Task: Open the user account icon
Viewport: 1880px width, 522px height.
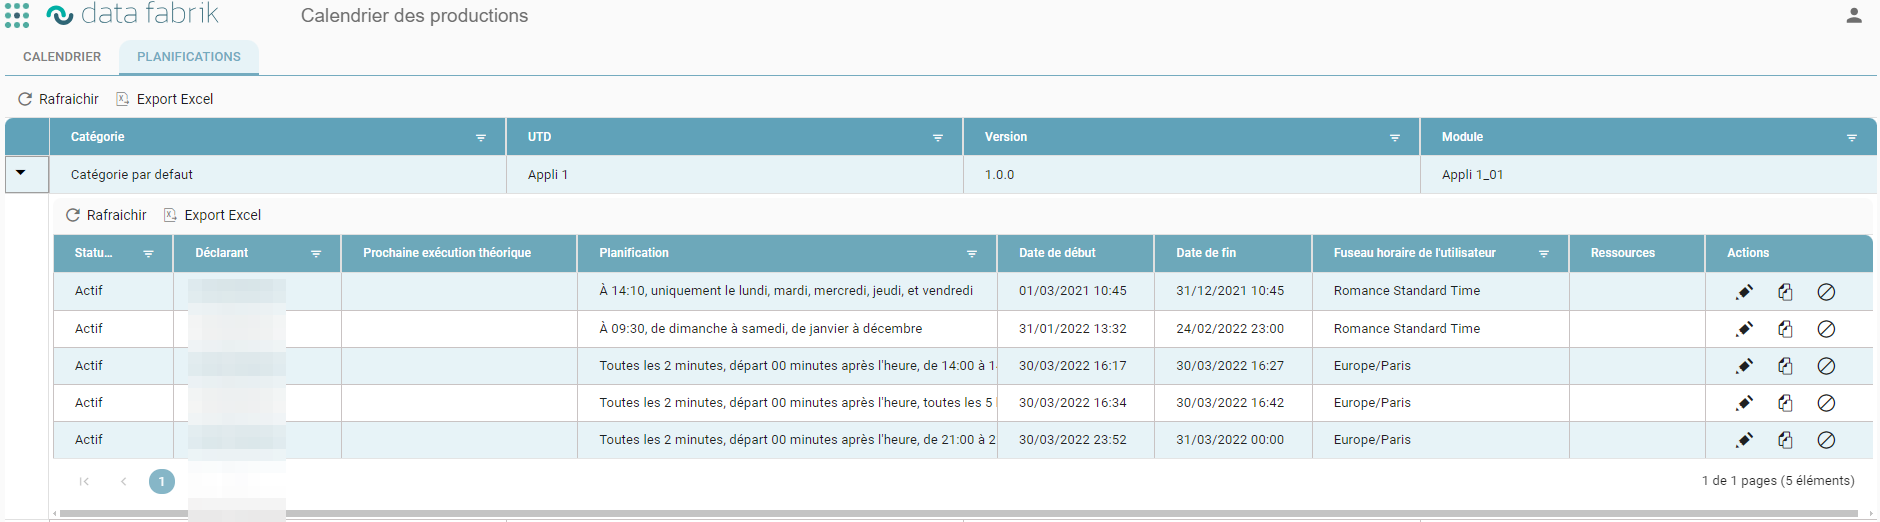Action: (1853, 15)
